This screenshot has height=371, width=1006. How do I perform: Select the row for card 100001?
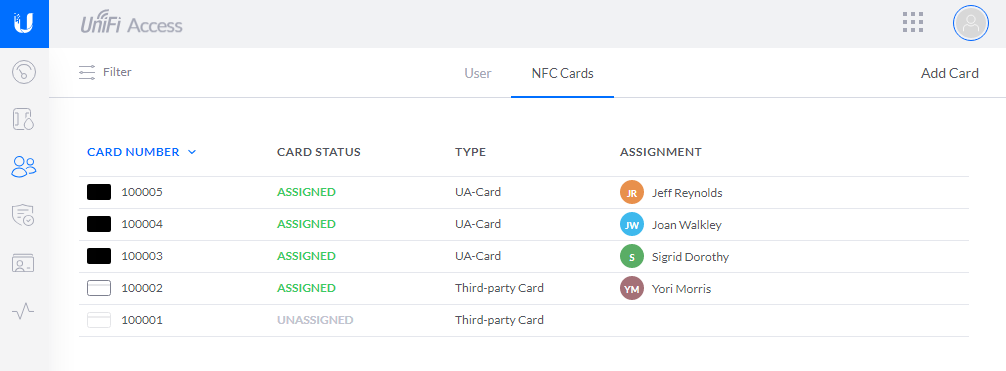pos(524,320)
